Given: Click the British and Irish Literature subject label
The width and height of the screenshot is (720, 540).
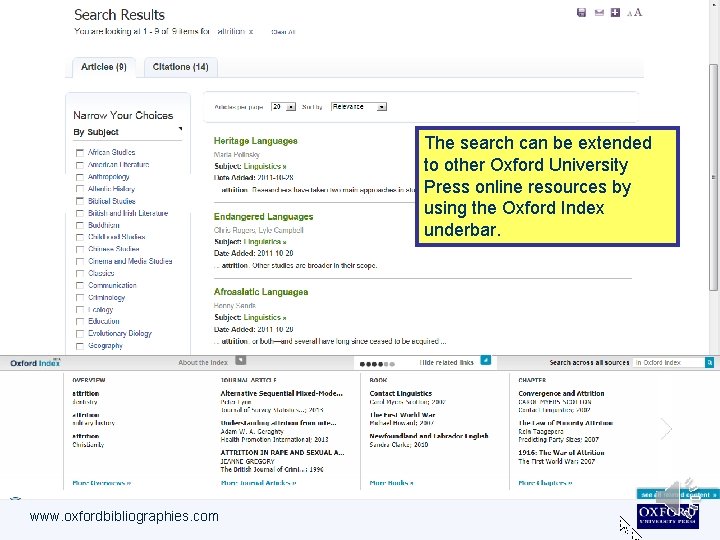Looking at the screenshot, I should [128, 213].
